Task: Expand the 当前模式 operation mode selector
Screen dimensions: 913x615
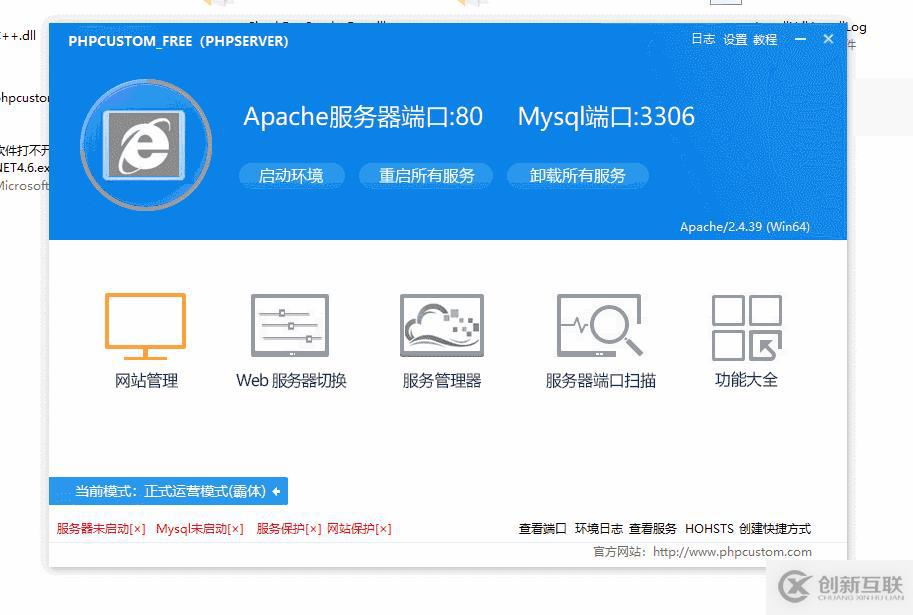Action: [x=168, y=491]
